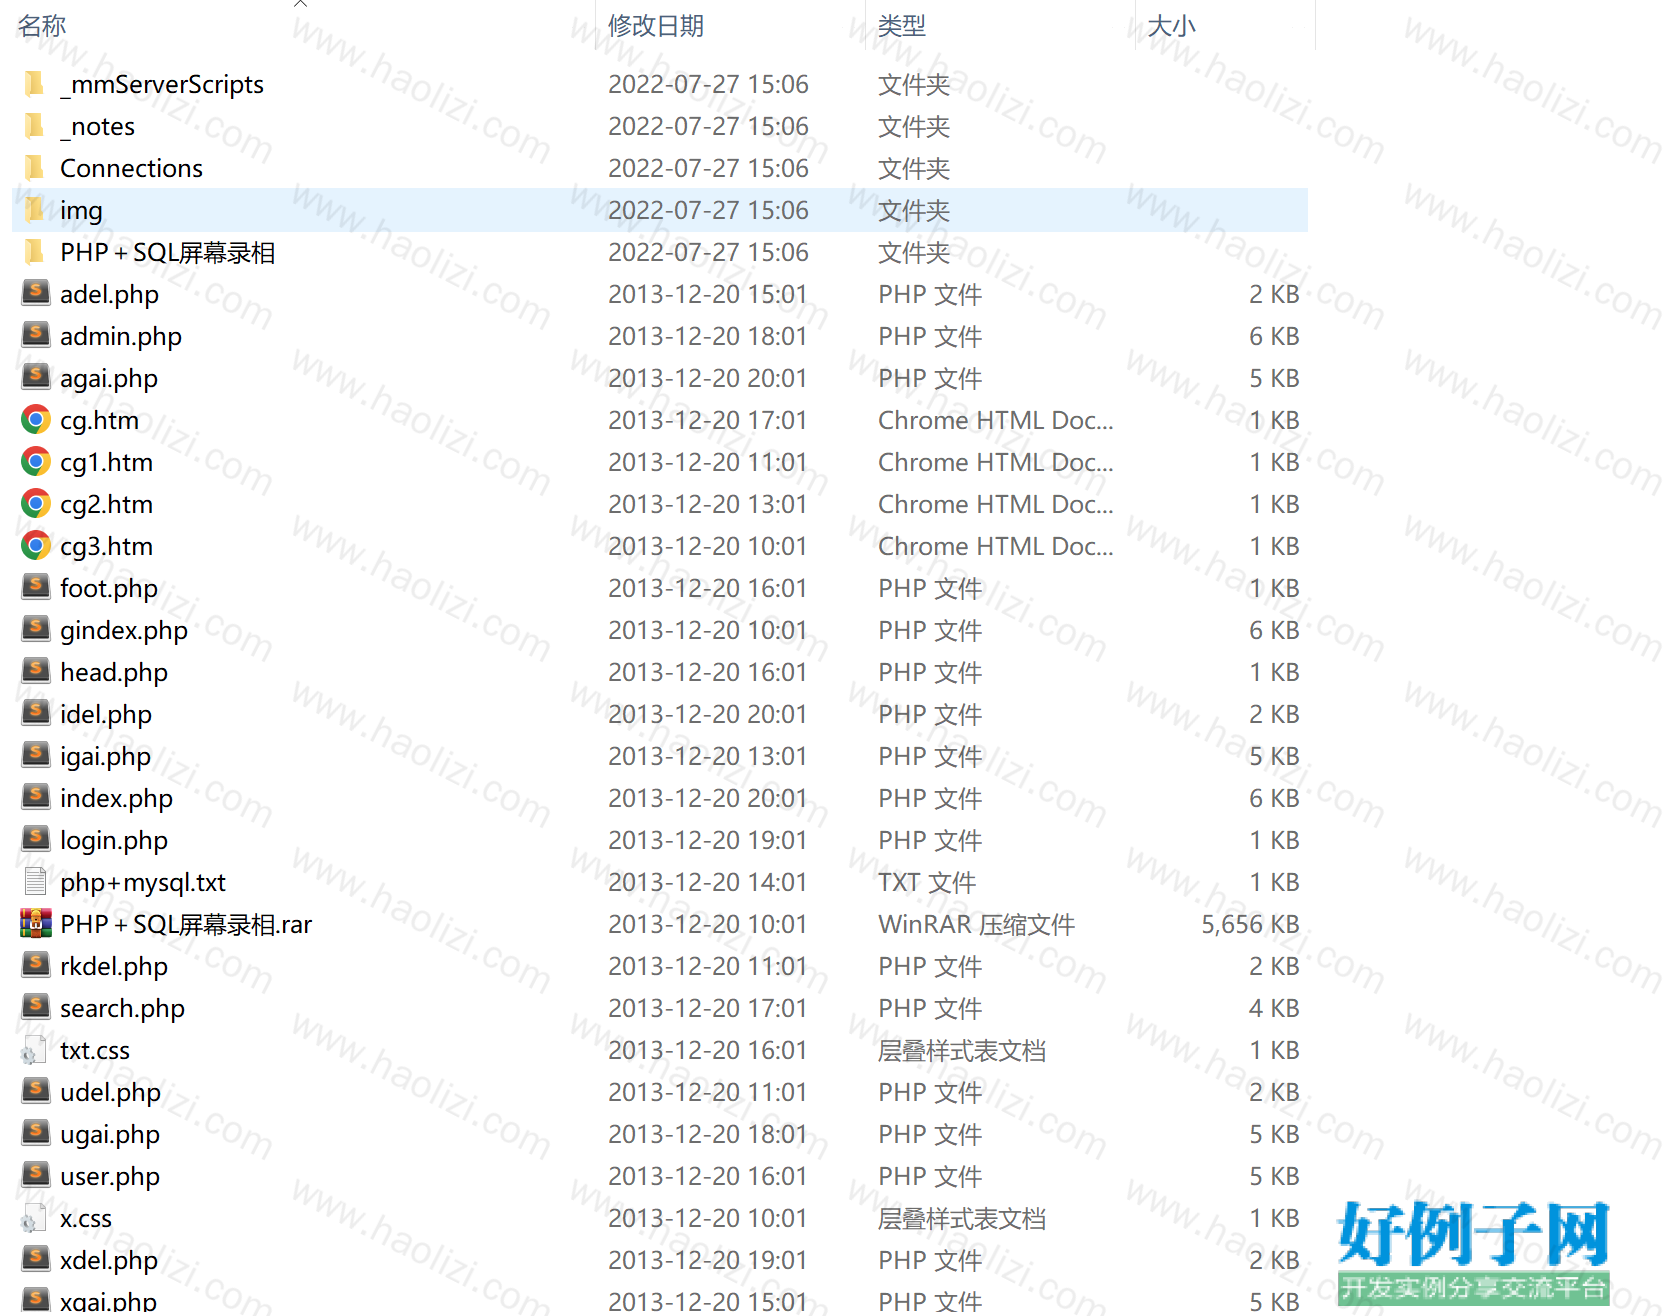
Task: Select the gindex.php file name
Action: 124,630
